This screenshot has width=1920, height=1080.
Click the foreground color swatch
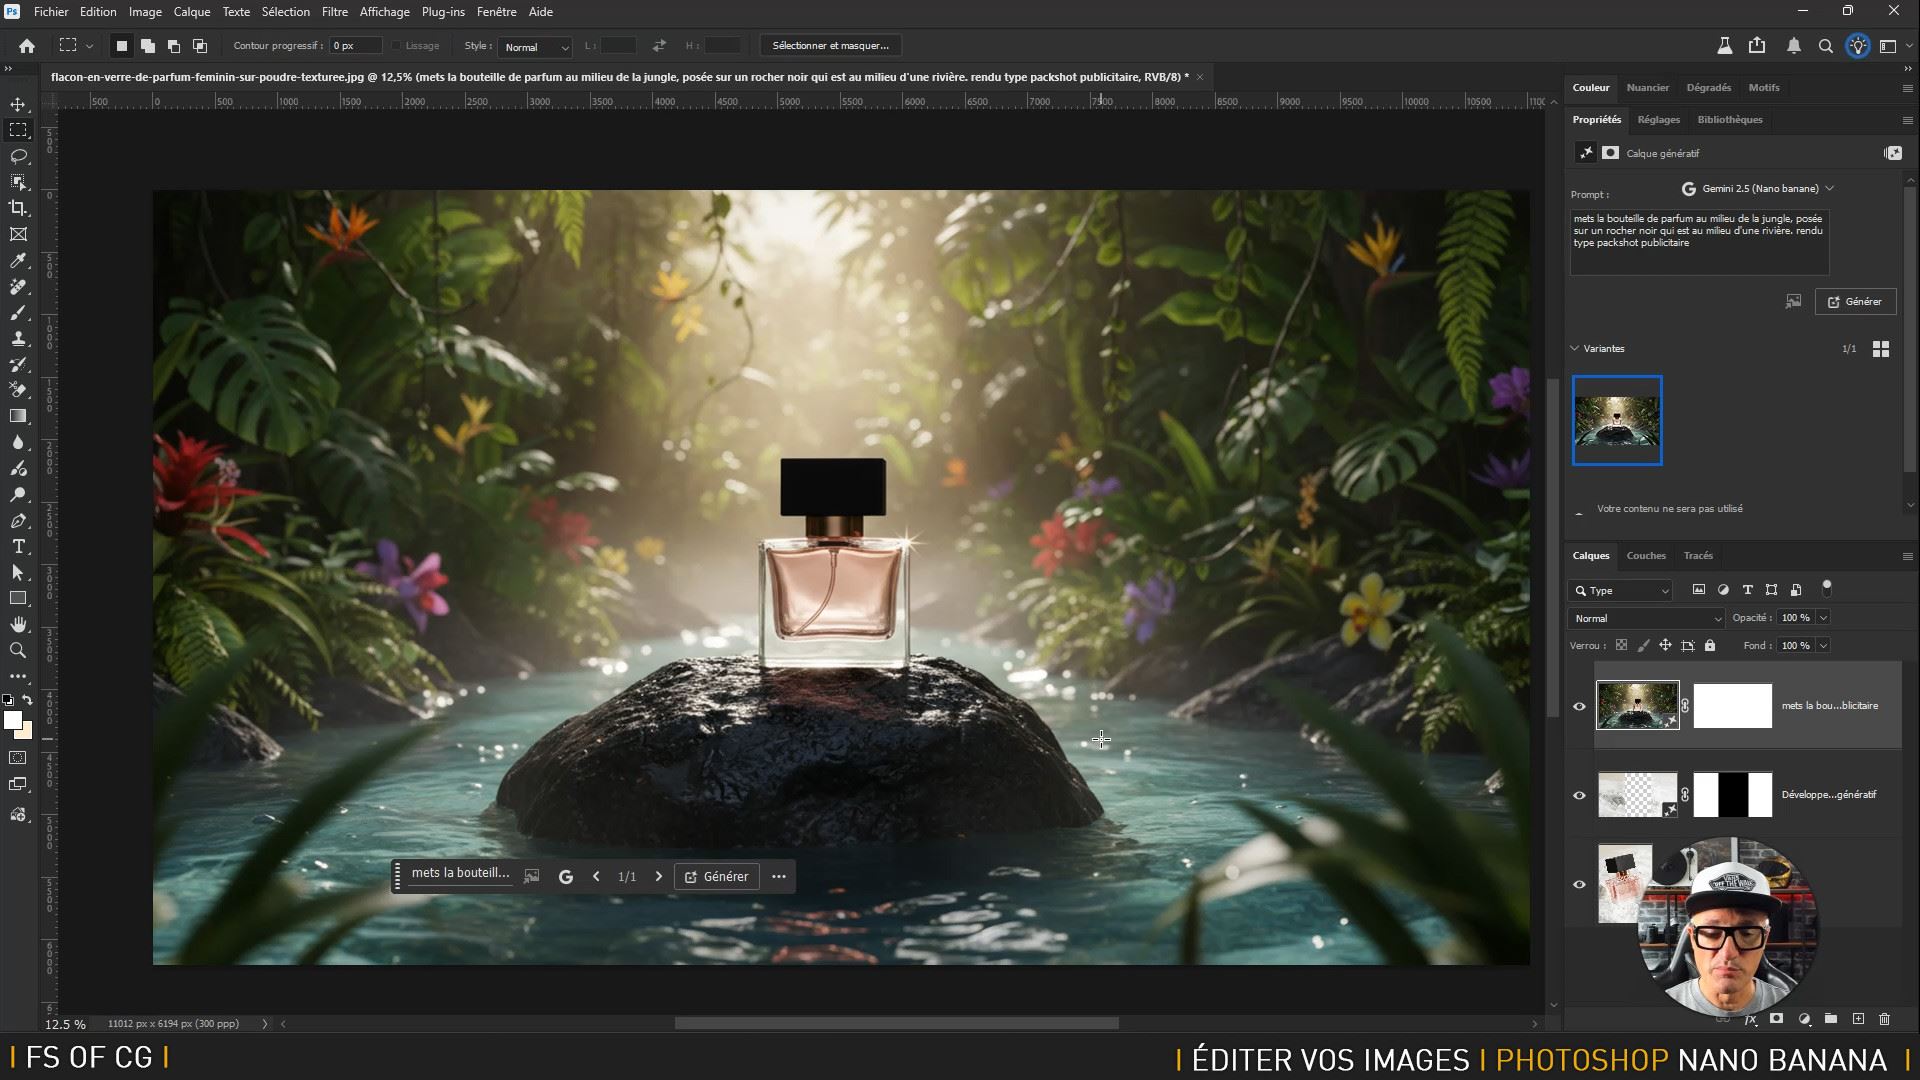click(12, 720)
